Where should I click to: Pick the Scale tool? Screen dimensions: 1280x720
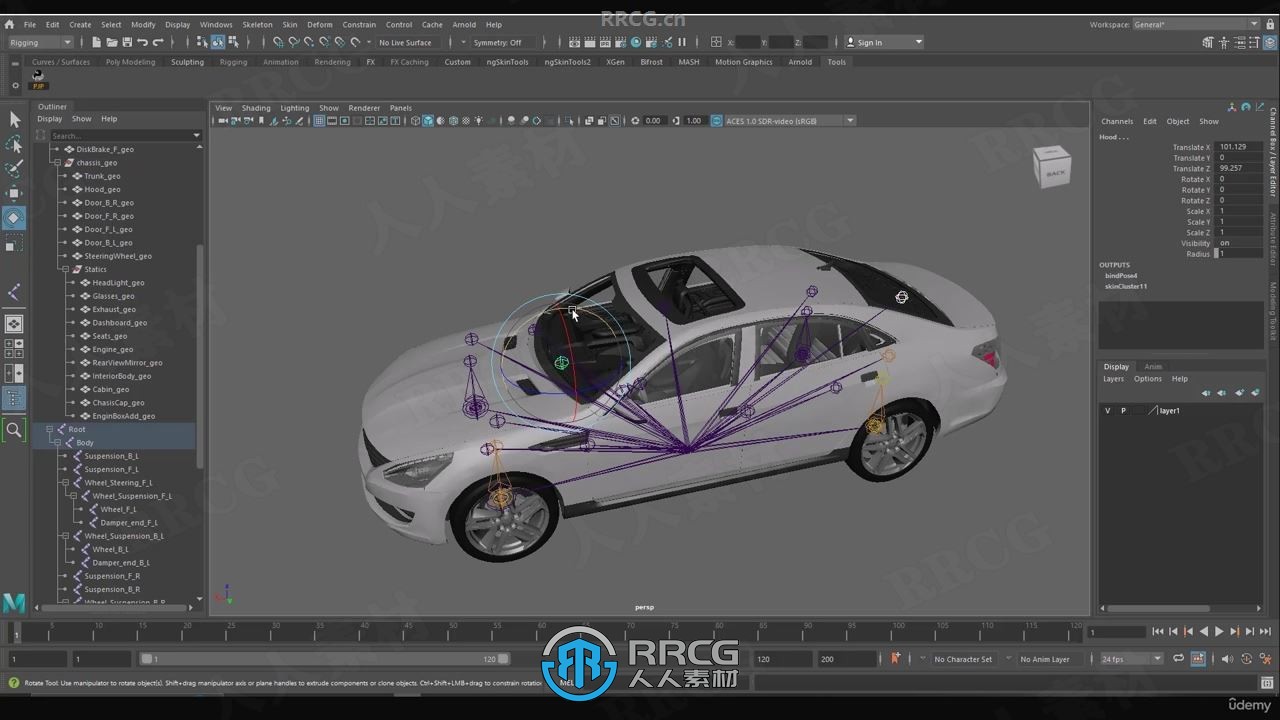click(14, 243)
